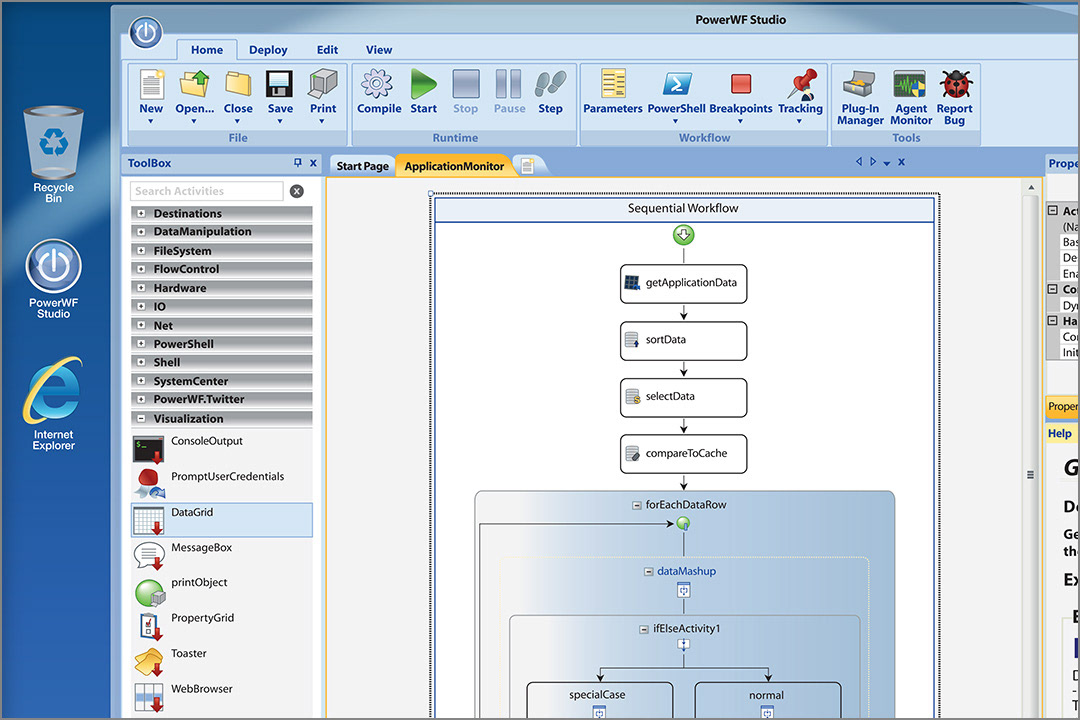Click the Tracking pushpin icon
Viewport: 1080px width, 720px height.
pyautogui.click(x=802, y=84)
